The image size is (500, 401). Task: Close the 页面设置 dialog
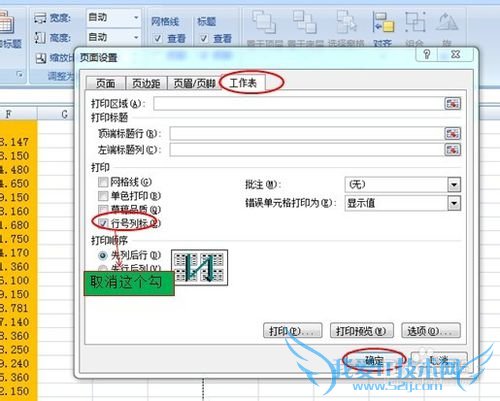tap(455, 54)
